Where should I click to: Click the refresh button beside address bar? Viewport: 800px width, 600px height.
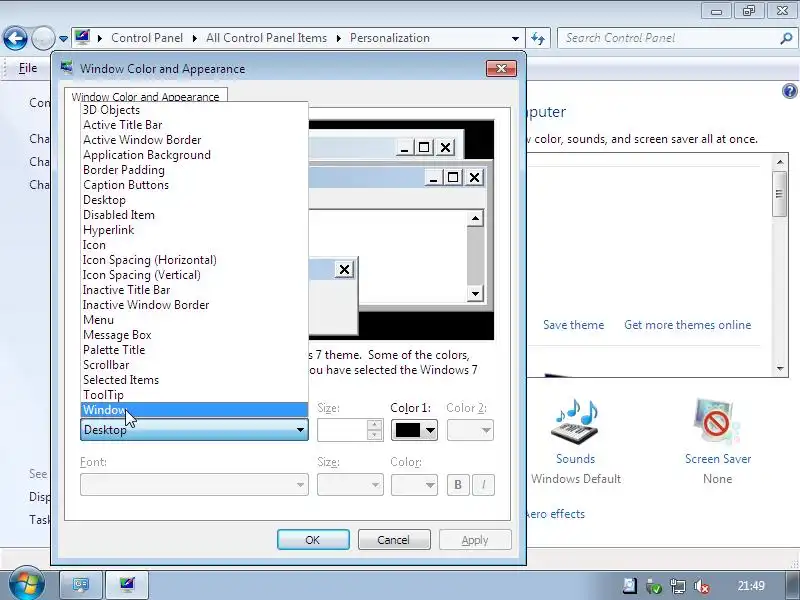538,38
